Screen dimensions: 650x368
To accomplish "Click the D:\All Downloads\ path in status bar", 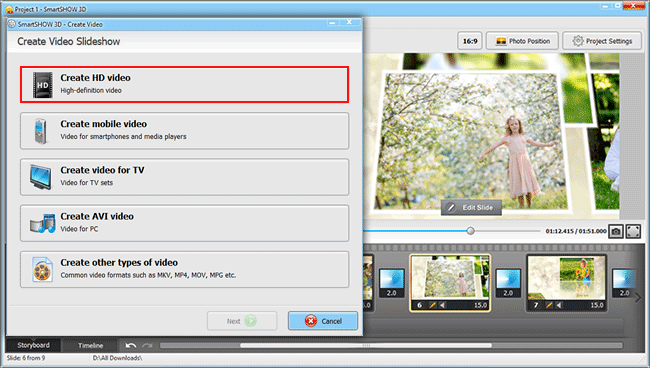I will pyautogui.click(x=117, y=358).
